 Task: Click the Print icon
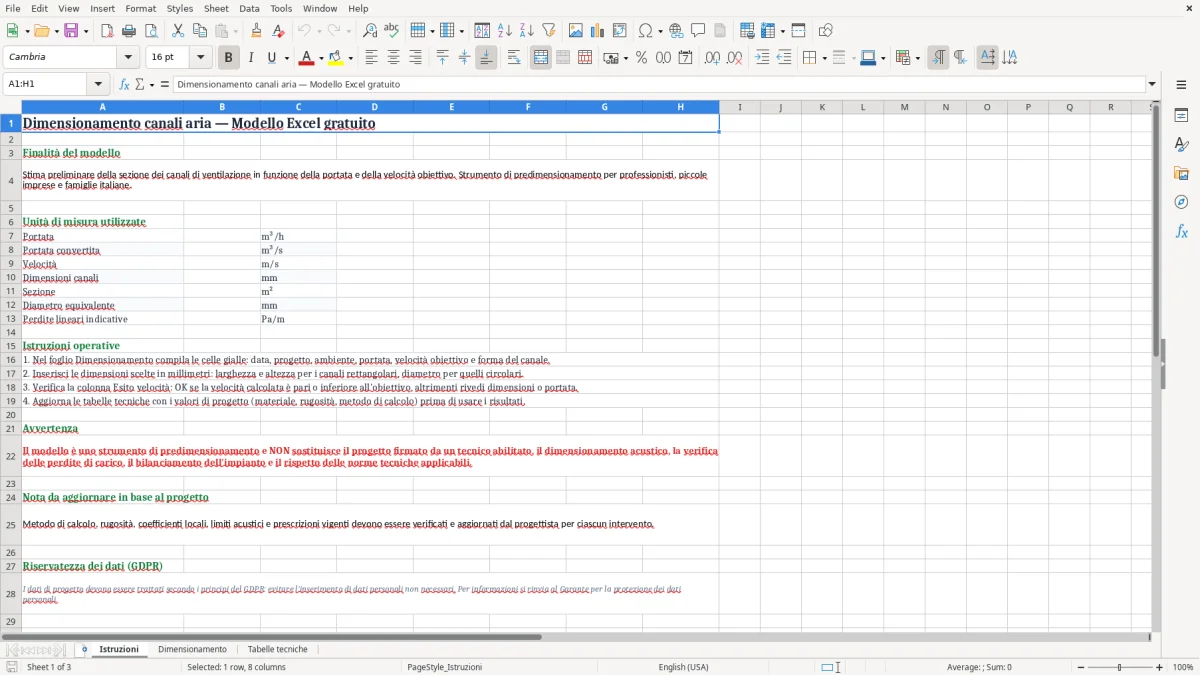129,31
